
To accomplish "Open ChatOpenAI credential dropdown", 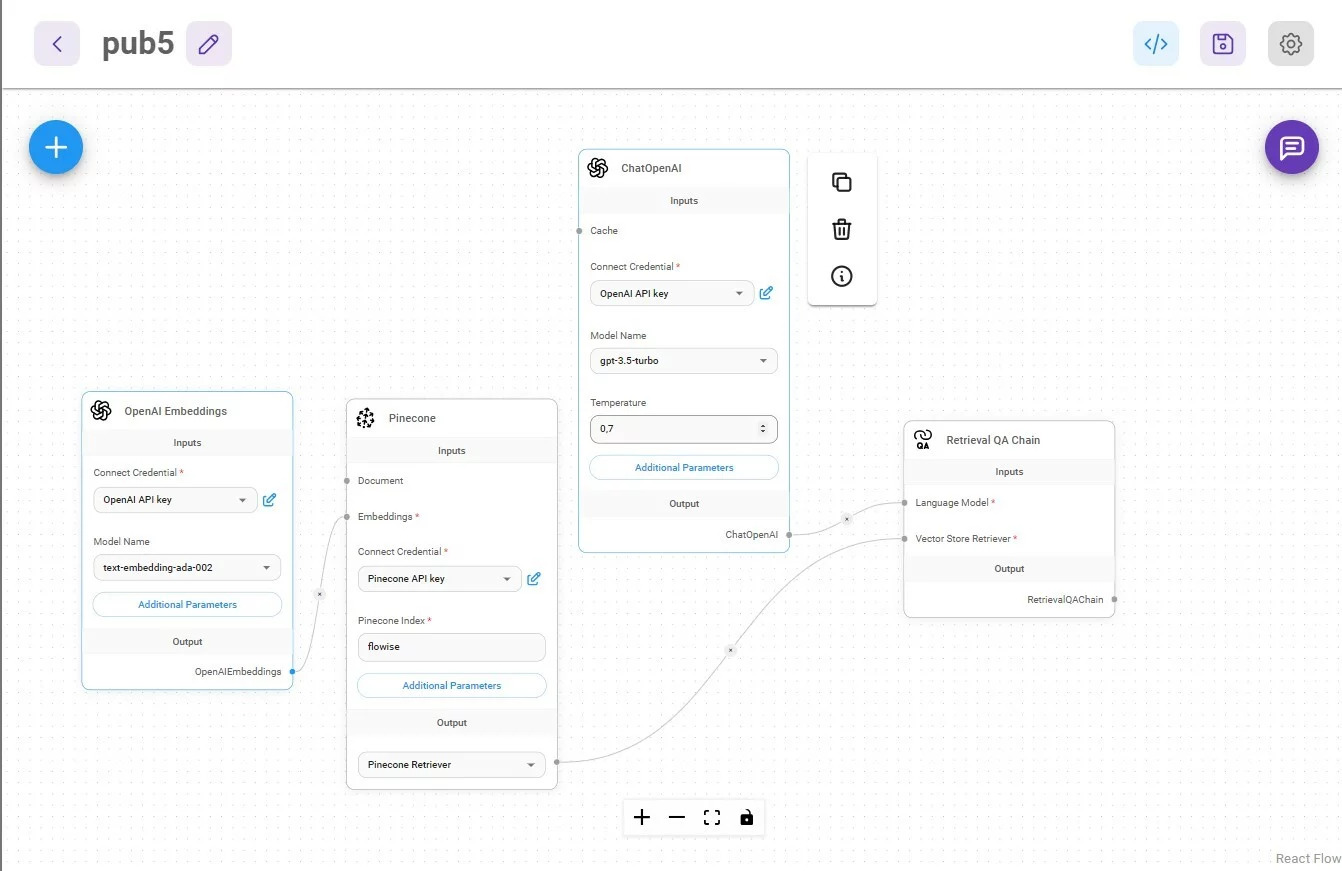I will point(672,294).
